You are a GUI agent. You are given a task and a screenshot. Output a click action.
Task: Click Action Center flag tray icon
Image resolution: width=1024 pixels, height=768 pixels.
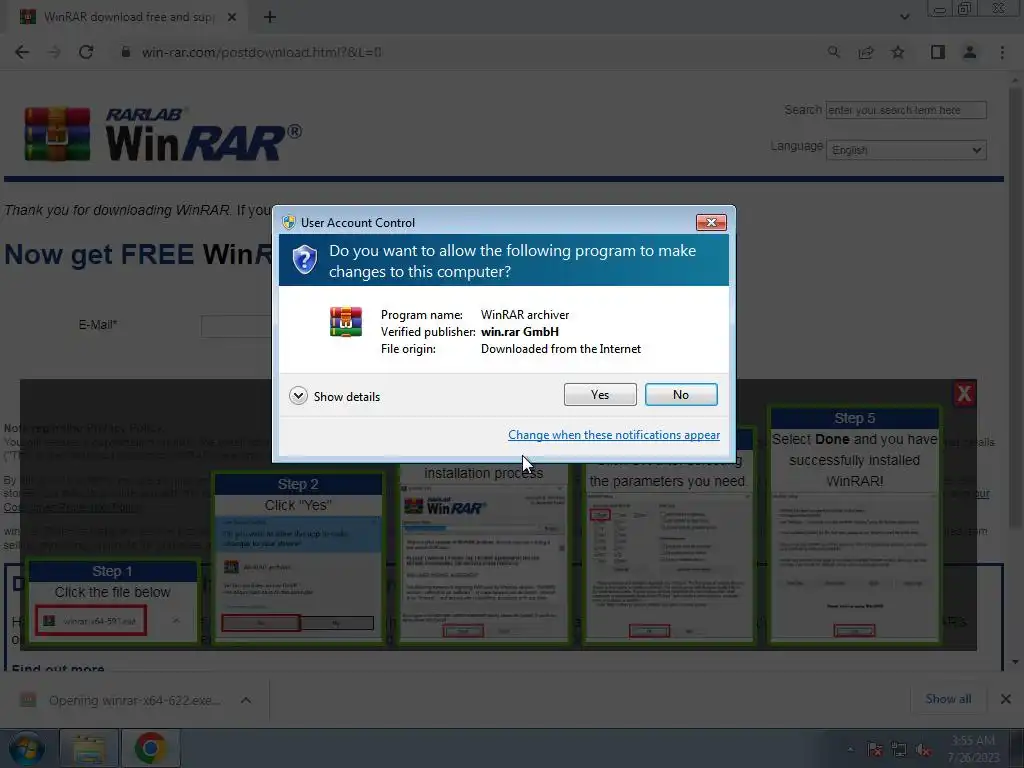pos(875,750)
